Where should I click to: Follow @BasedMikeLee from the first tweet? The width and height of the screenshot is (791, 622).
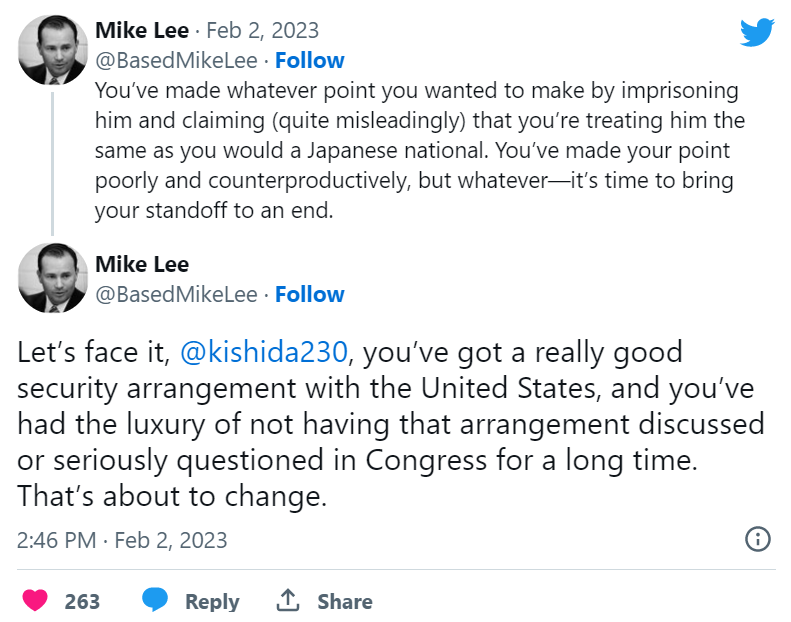pos(310,60)
